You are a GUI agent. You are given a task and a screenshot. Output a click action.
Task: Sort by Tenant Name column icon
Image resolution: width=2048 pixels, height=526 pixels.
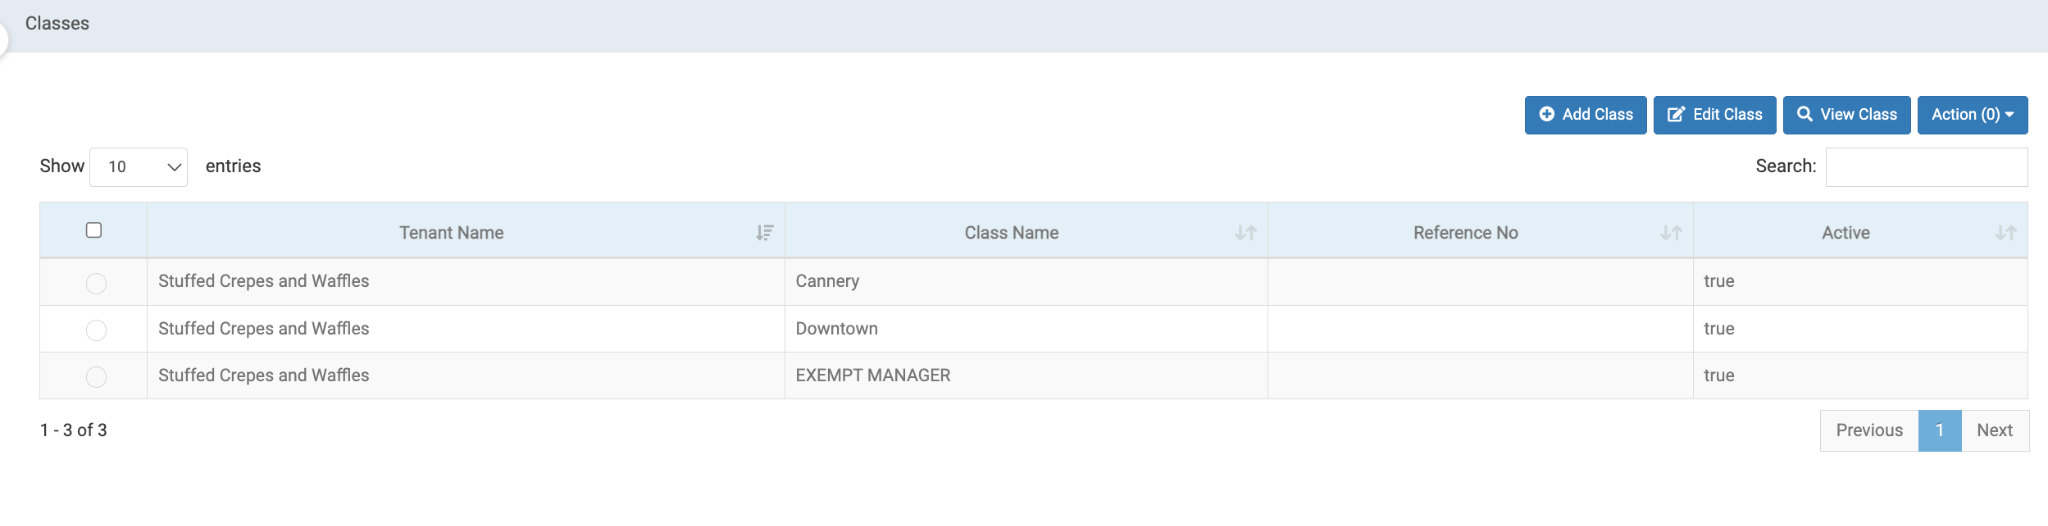click(765, 233)
